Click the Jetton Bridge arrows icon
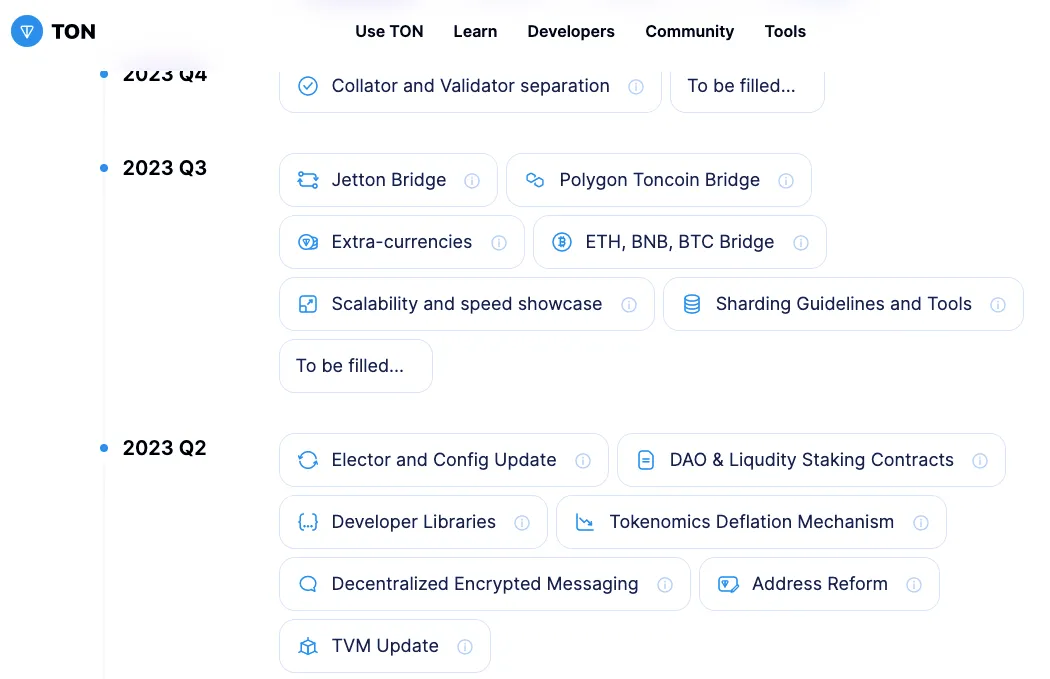This screenshot has height=679, width=1050. click(x=308, y=180)
